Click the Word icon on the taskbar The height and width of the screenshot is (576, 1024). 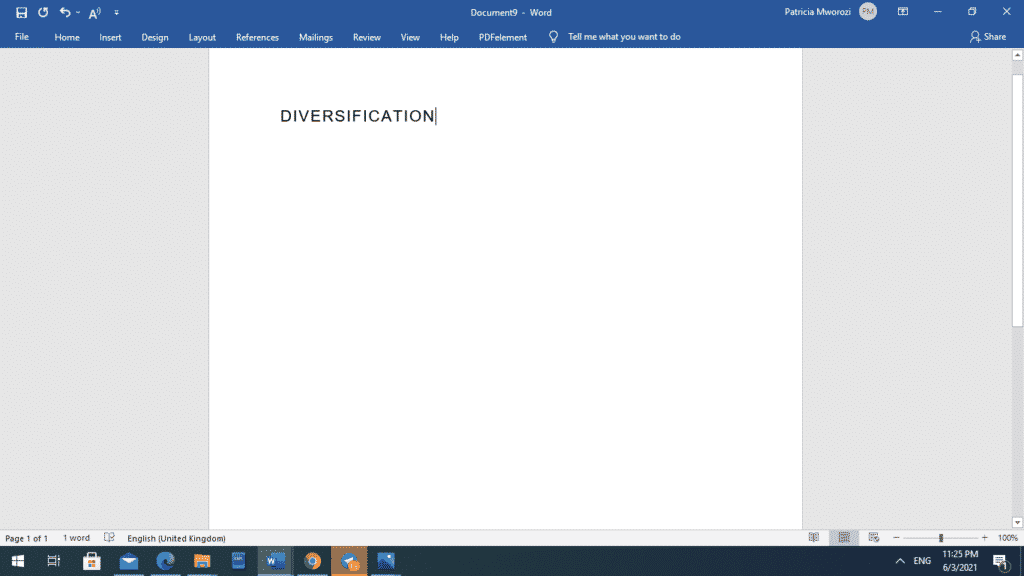pyautogui.click(x=275, y=561)
